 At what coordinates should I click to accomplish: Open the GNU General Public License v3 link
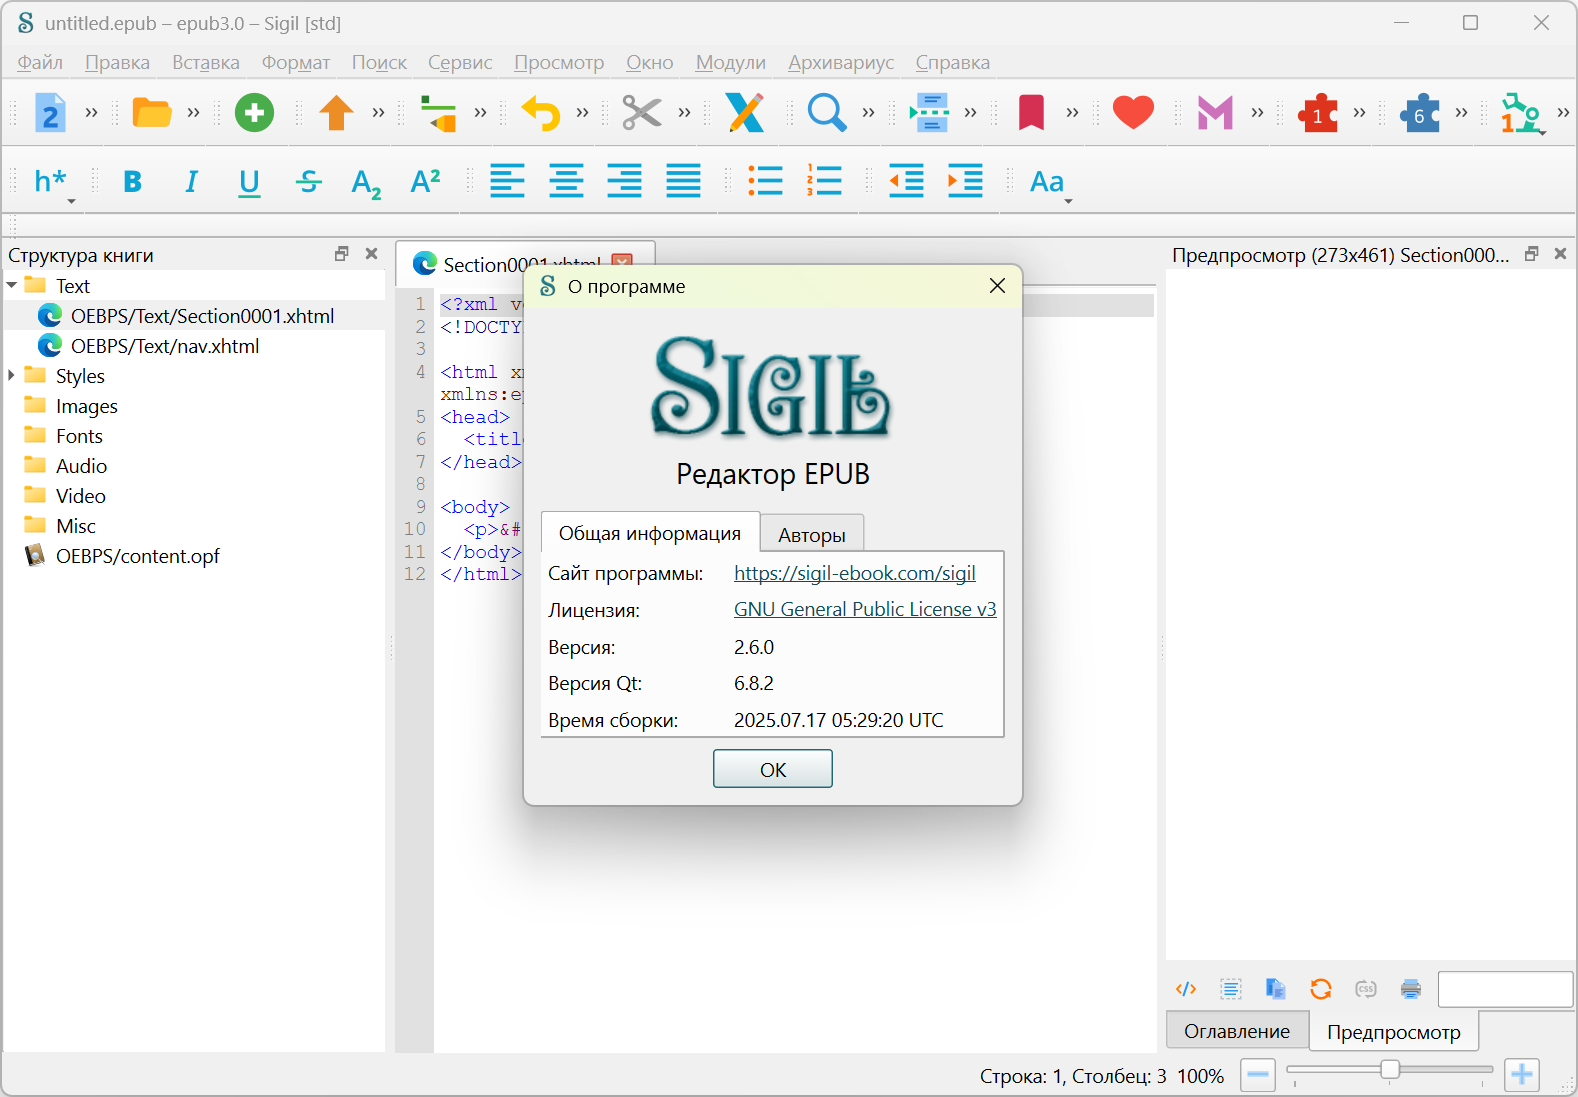[x=864, y=609]
